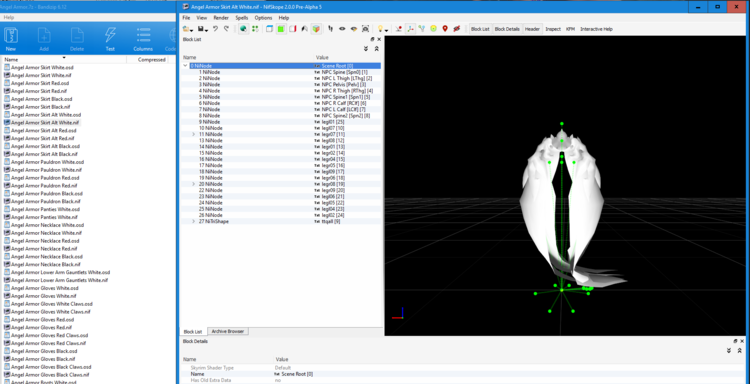Viewport: 750px width, 384px height.
Task: Select the Top view cube icon
Action: click(270, 29)
